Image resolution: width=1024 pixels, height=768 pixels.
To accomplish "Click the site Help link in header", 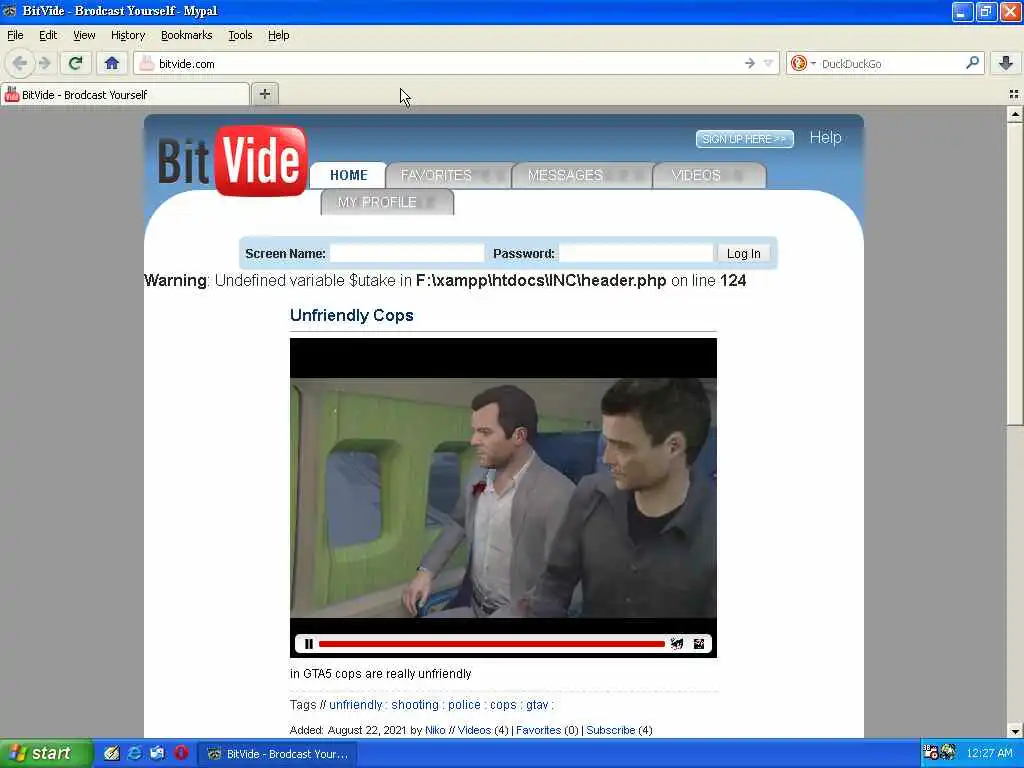I will coord(825,138).
